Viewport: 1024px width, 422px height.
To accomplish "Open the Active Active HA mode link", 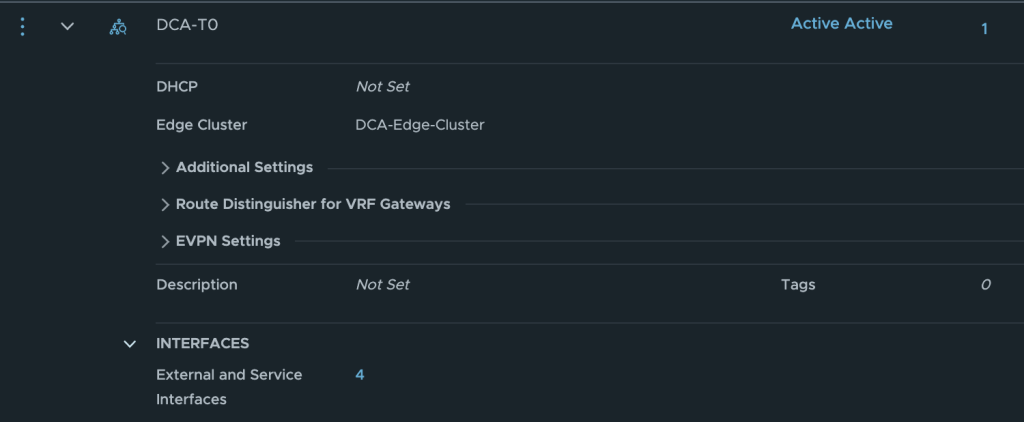I will (842, 24).
